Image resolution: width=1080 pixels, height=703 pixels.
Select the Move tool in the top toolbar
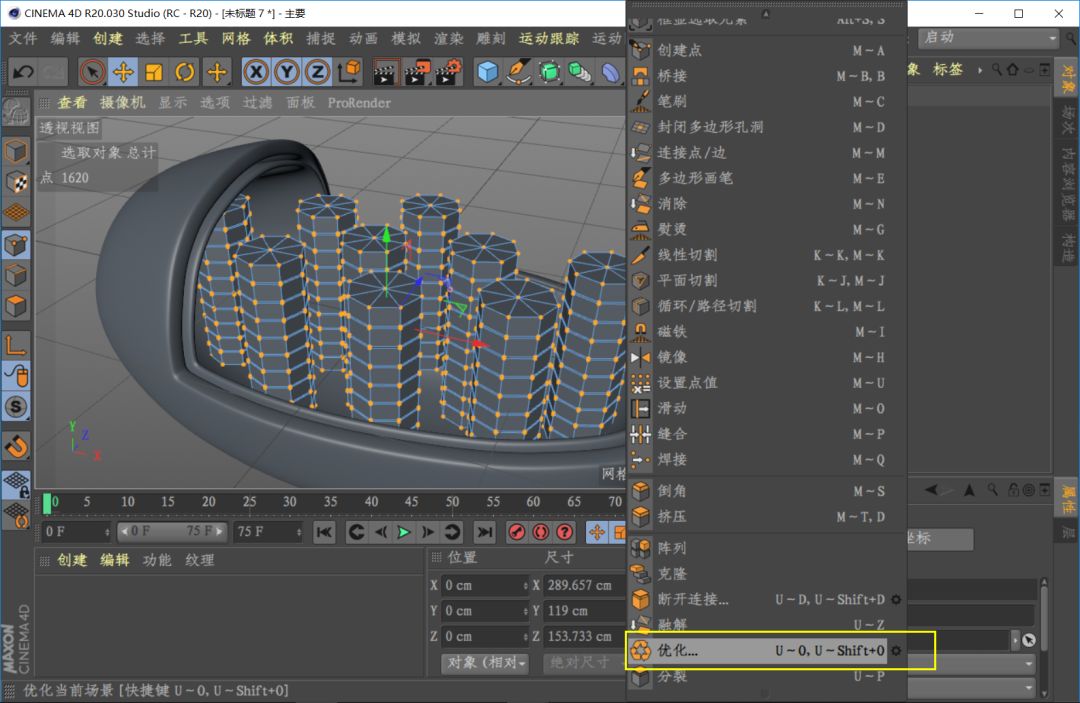point(124,72)
